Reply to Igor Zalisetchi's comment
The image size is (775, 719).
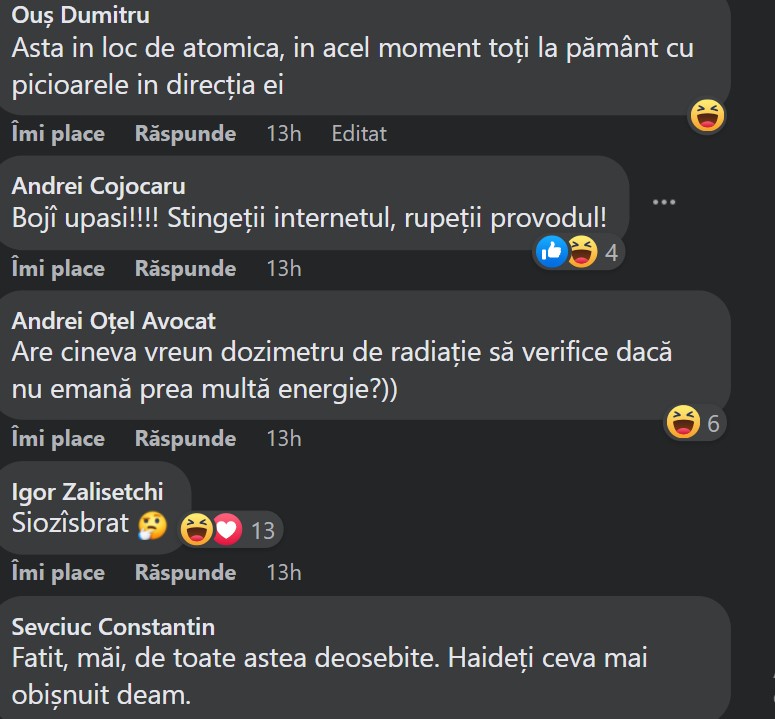(x=185, y=573)
